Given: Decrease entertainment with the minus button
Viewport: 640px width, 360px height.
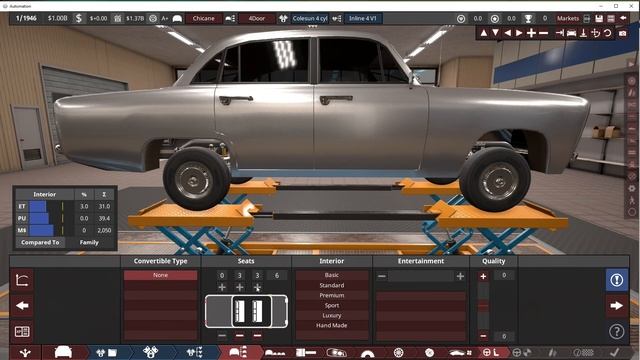Looking at the screenshot, I should pyautogui.click(x=382, y=276).
